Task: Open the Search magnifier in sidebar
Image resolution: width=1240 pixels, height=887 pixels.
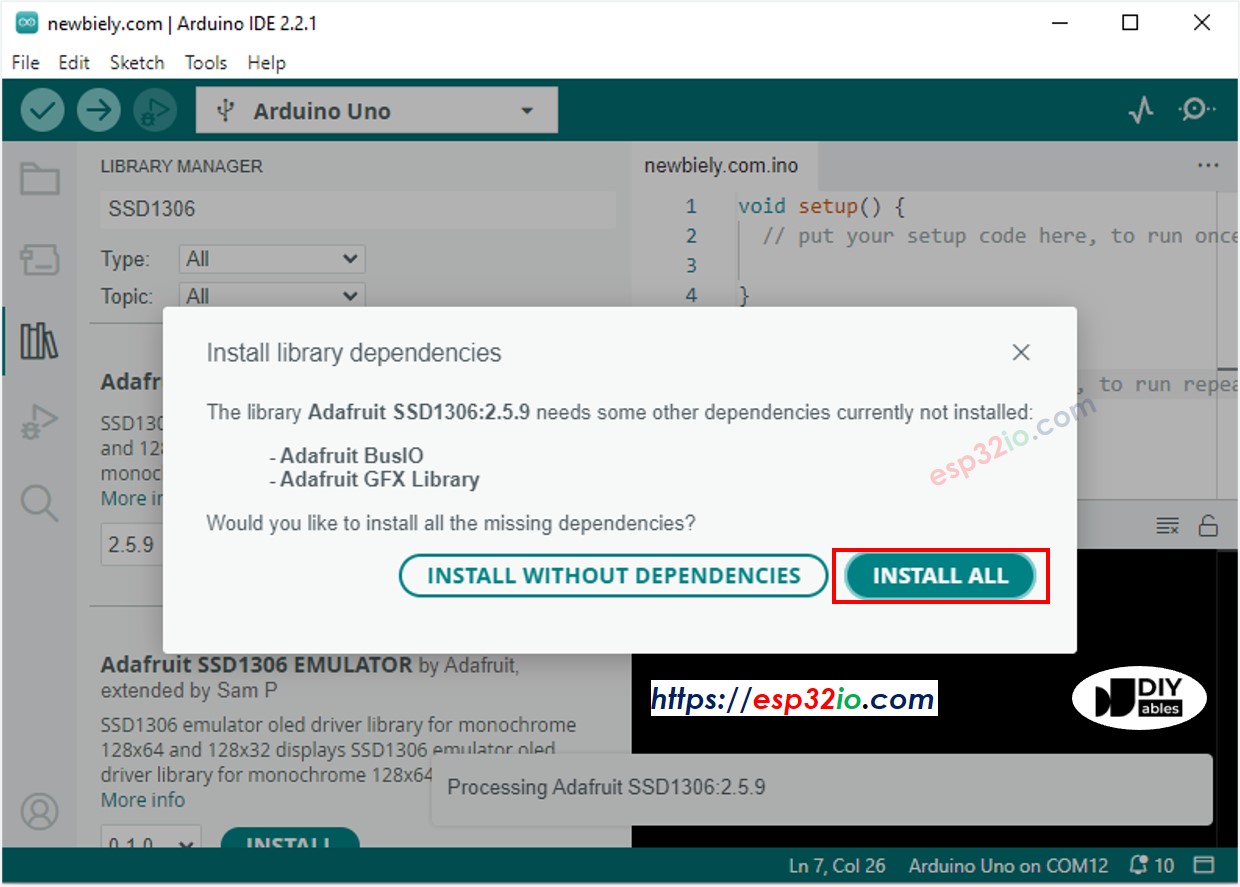Action: point(40,503)
